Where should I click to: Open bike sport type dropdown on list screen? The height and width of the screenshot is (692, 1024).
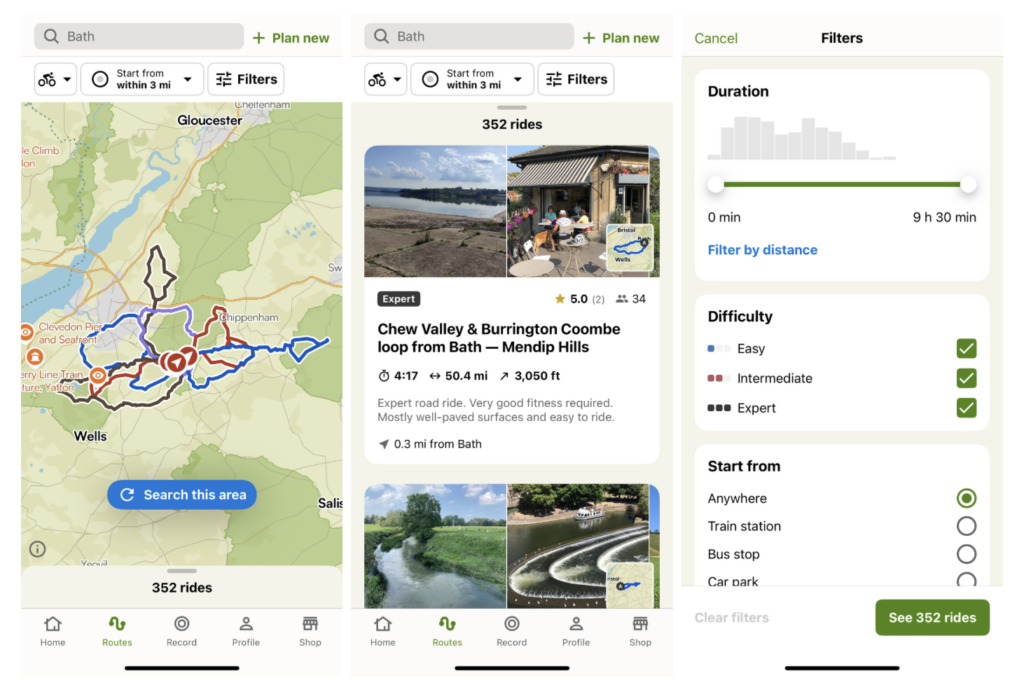(385, 80)
